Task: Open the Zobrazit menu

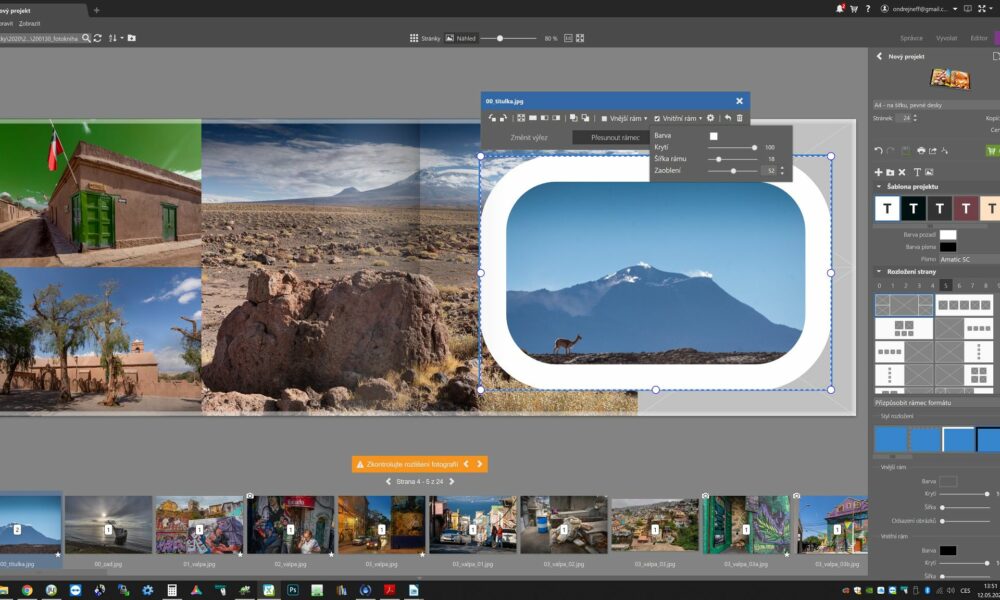Action: click(29, 24)
